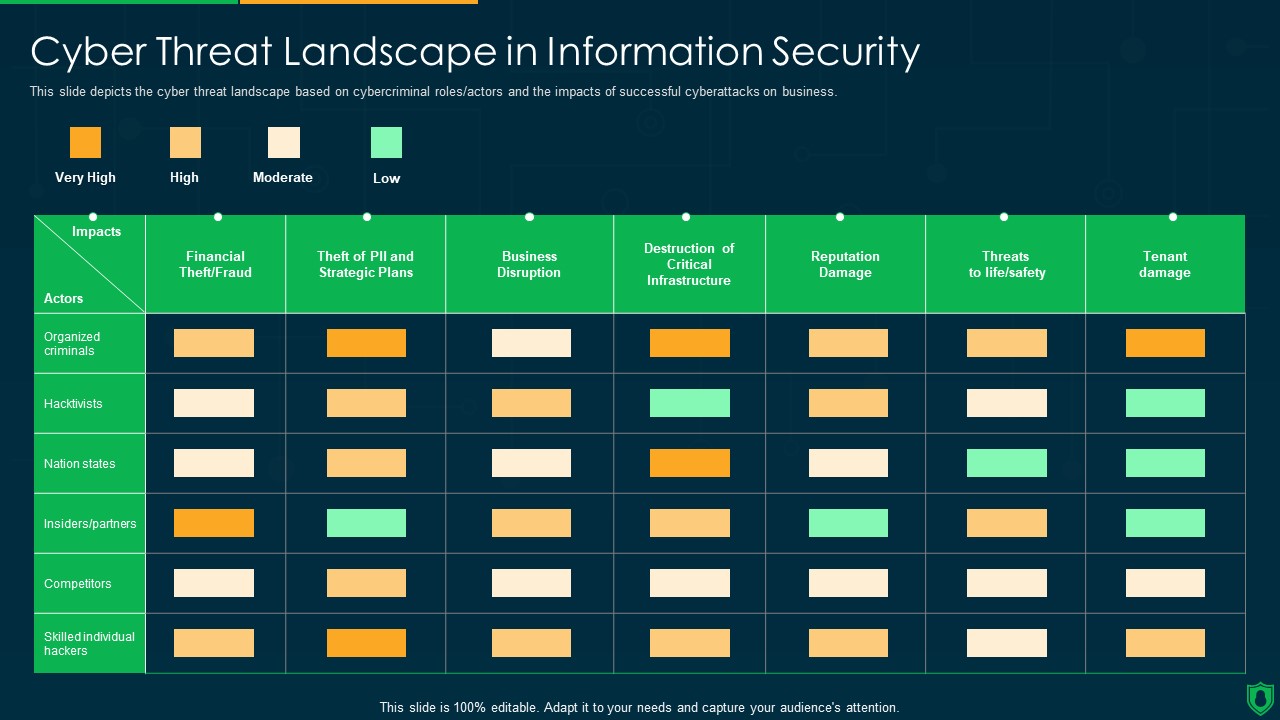Select the Skilled individual hackers row label
Screen dimensions: 1280x720
[89, 644]
